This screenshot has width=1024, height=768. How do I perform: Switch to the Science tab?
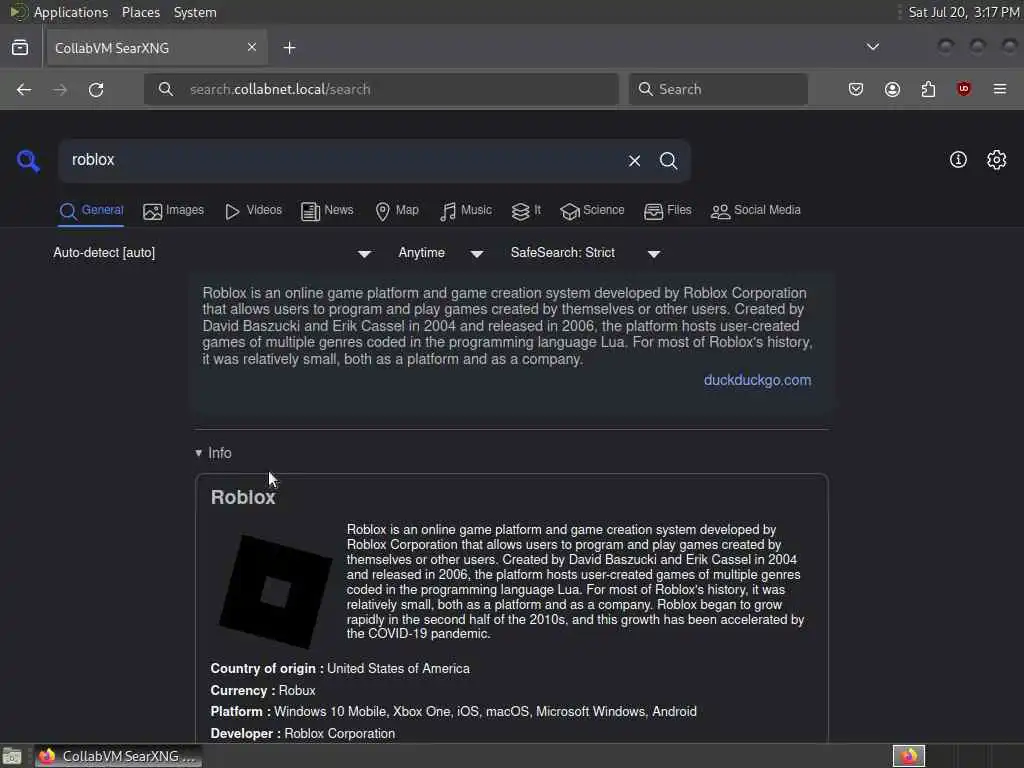tap(592, 211)
